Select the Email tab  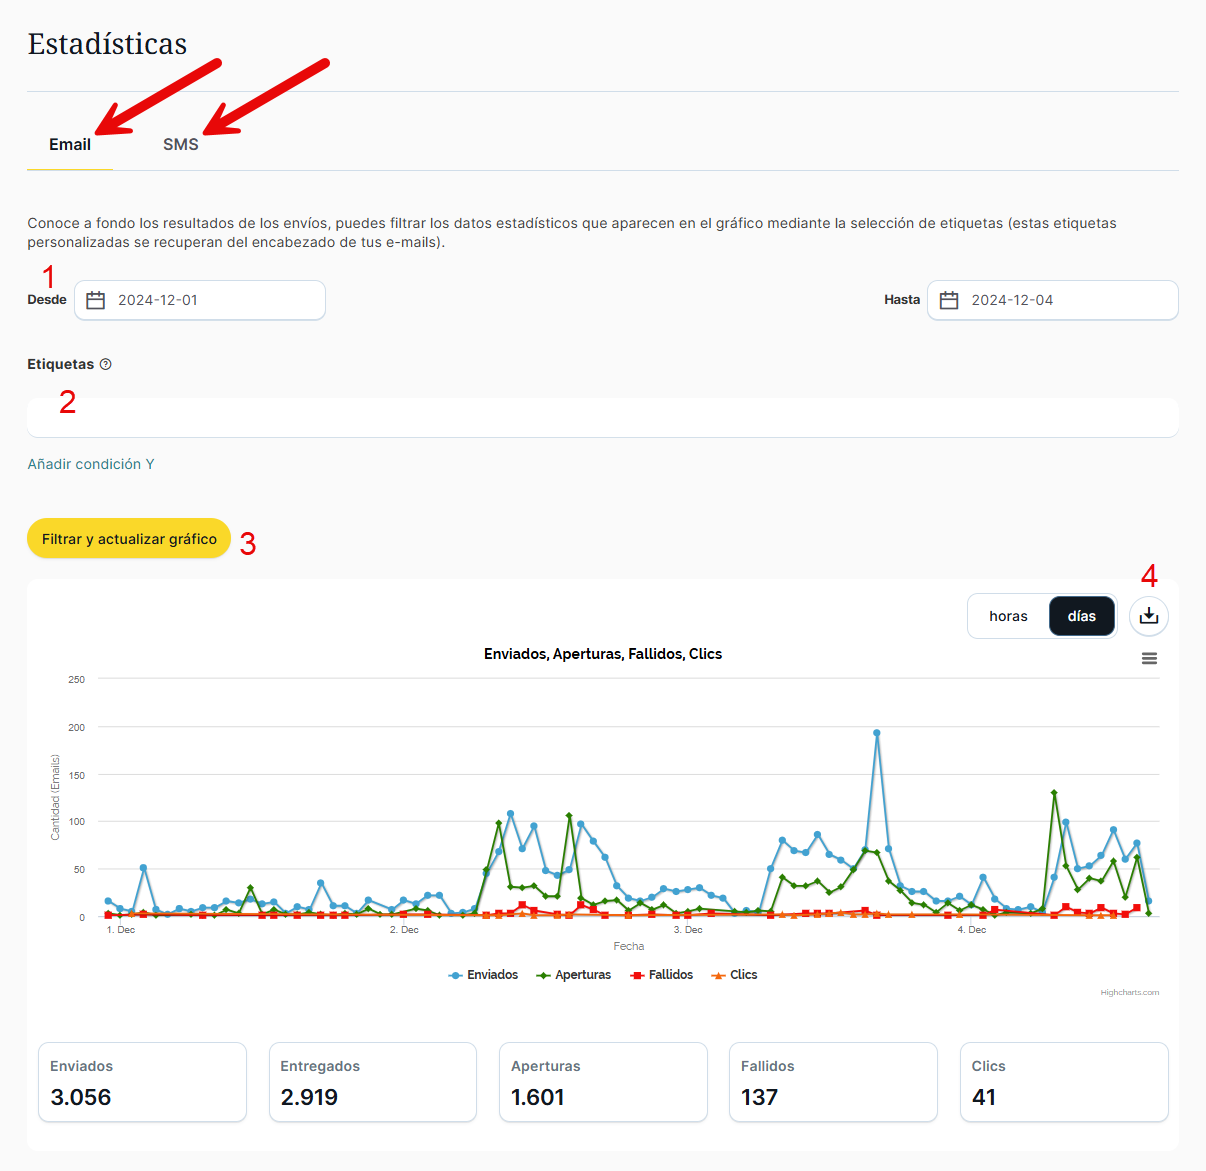pyautogui.click(x=70, y=145)
